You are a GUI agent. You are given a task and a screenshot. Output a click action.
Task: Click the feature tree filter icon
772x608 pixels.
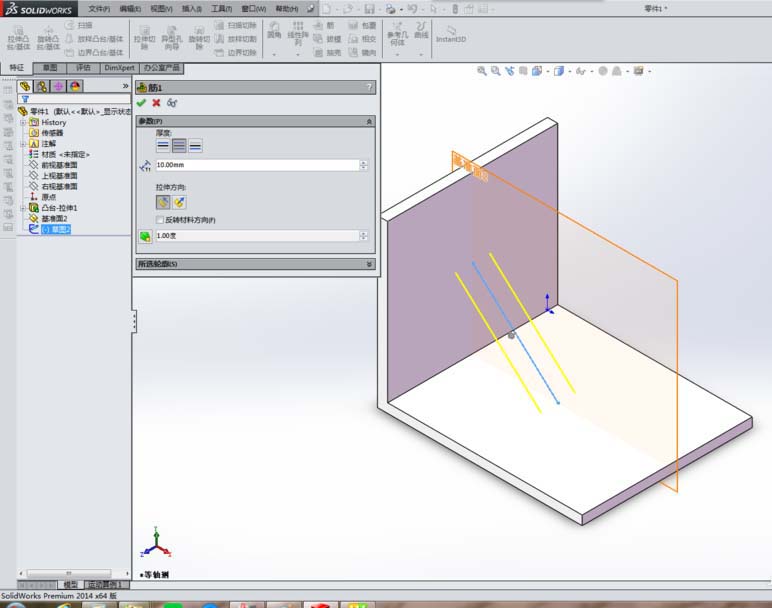[25, 99]
